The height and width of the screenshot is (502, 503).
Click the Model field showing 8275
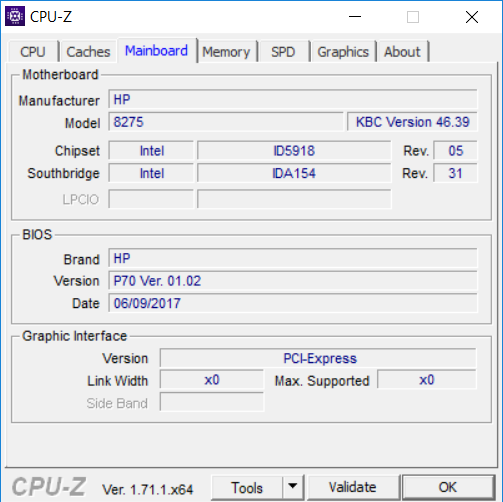[226, 122]
